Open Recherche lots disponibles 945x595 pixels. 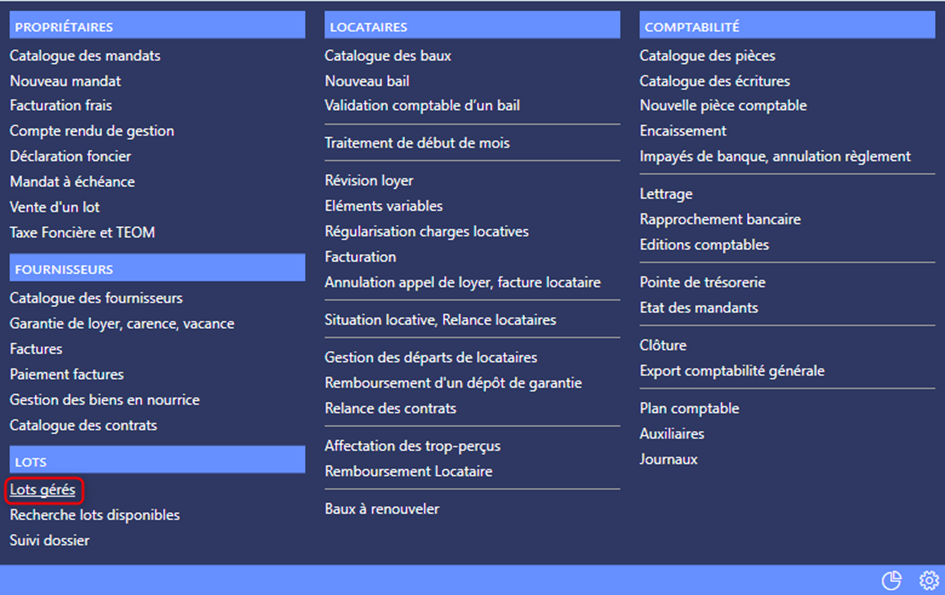[x=95, y=515]
